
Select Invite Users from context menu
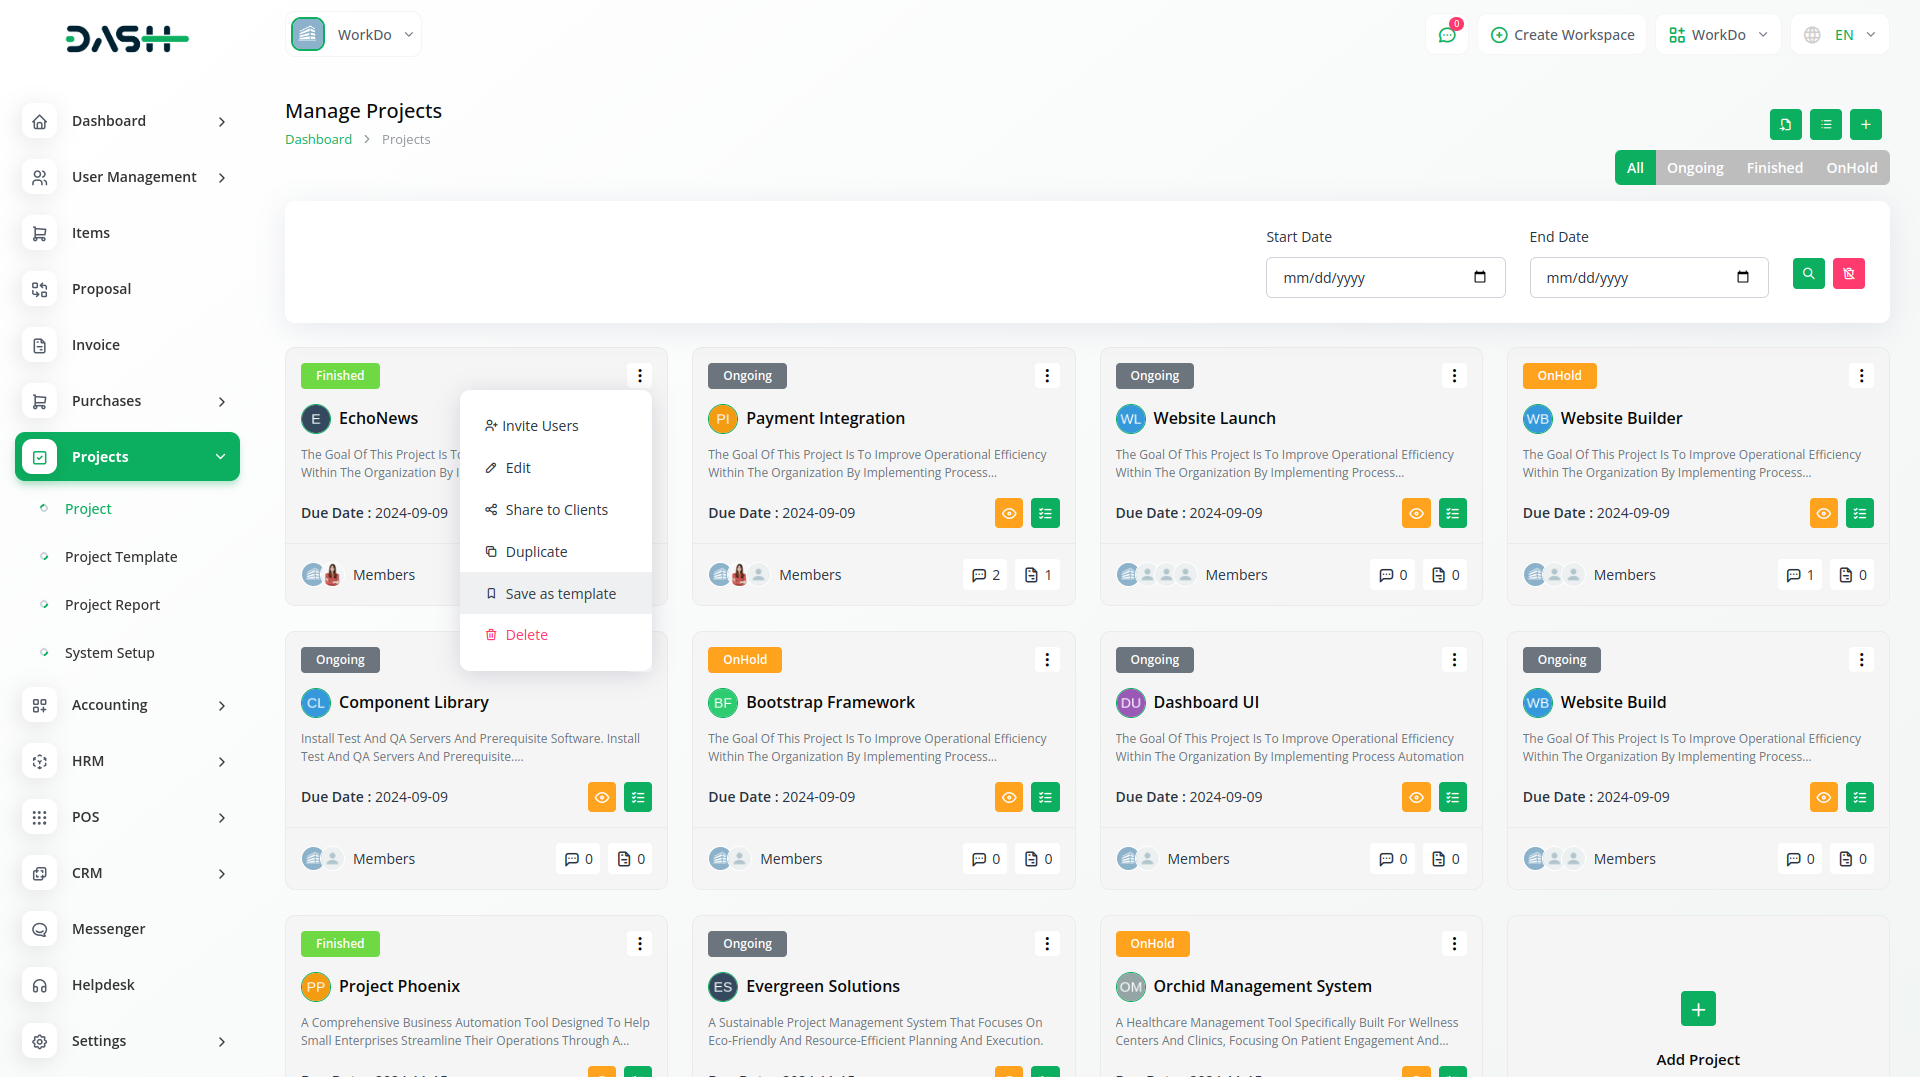point(555,426)
